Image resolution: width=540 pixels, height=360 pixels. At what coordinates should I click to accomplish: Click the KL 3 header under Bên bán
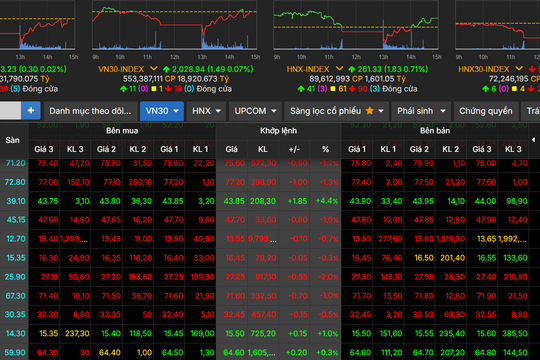(x=513, y=149)
